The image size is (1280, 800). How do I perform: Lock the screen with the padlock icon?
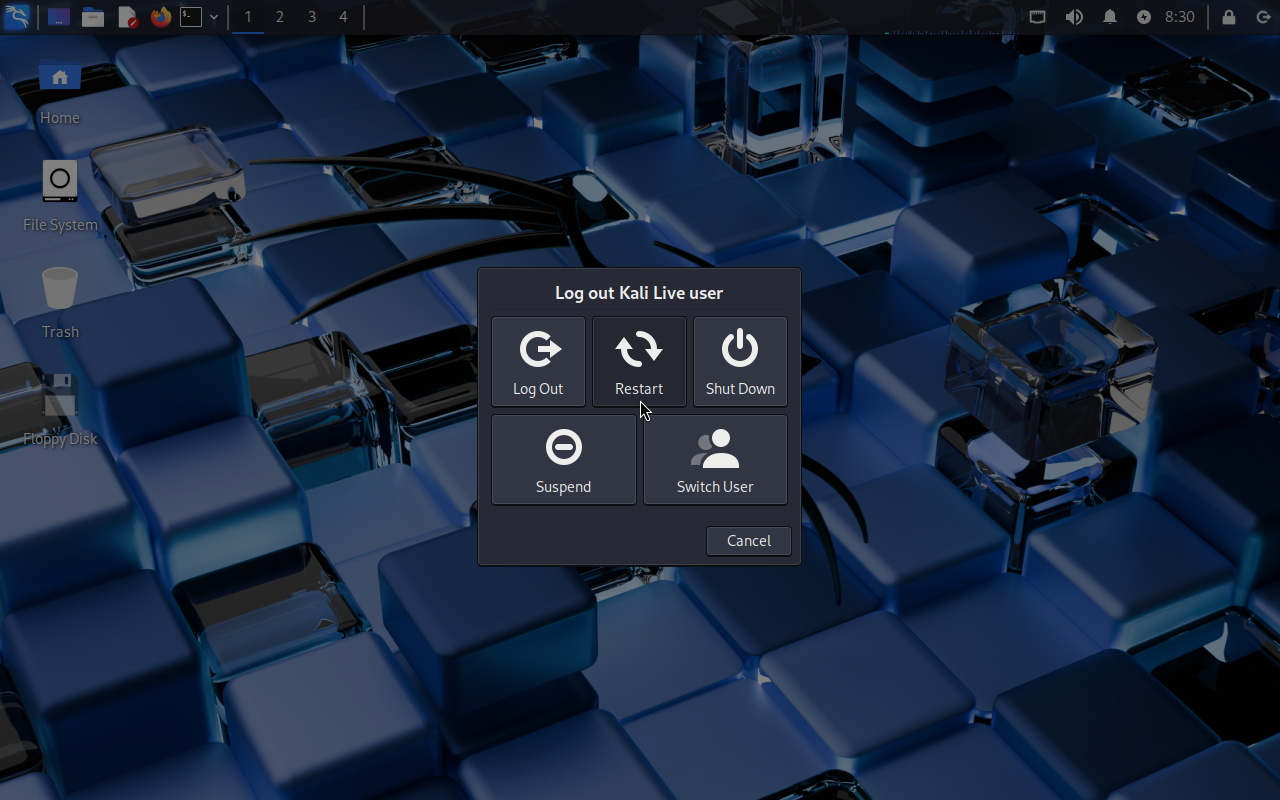1229,17
